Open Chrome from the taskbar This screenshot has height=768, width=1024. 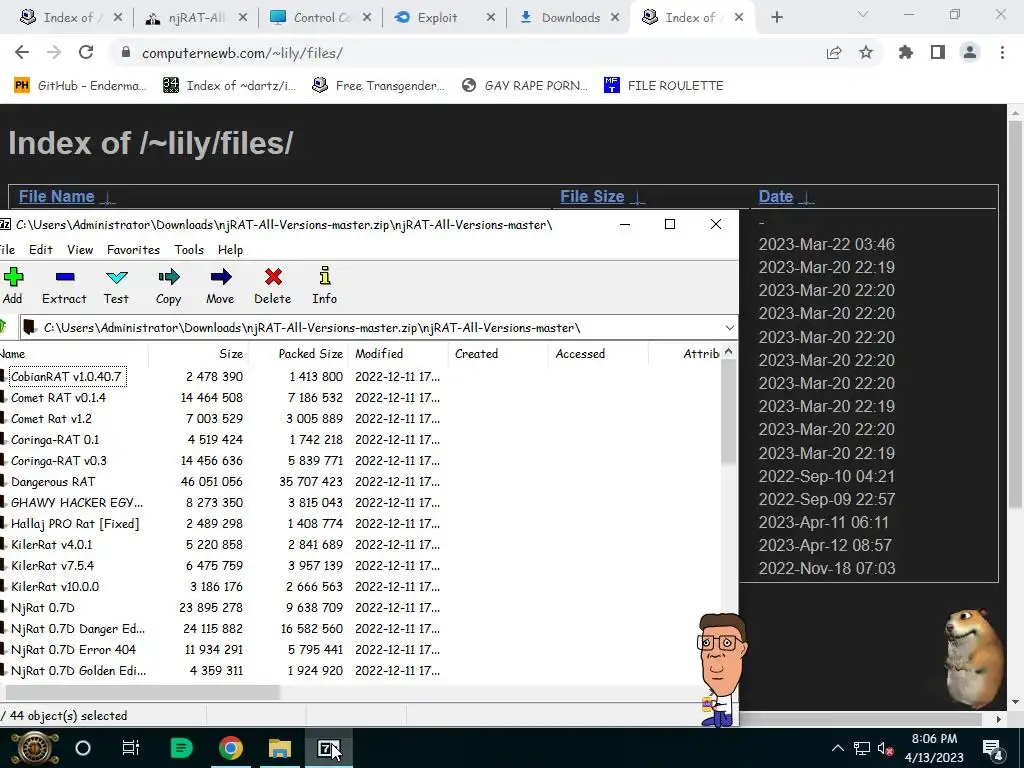click(231, 748)
